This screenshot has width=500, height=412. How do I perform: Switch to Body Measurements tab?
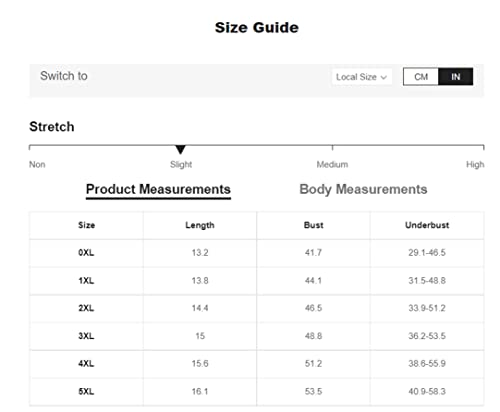363,189
